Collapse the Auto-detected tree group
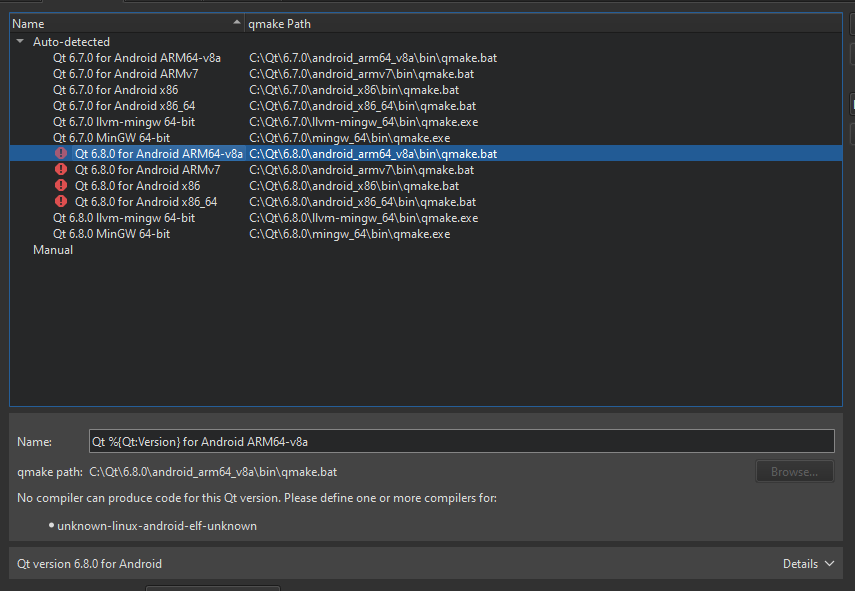This screenshot has height=591, width=855. point(20,41)
